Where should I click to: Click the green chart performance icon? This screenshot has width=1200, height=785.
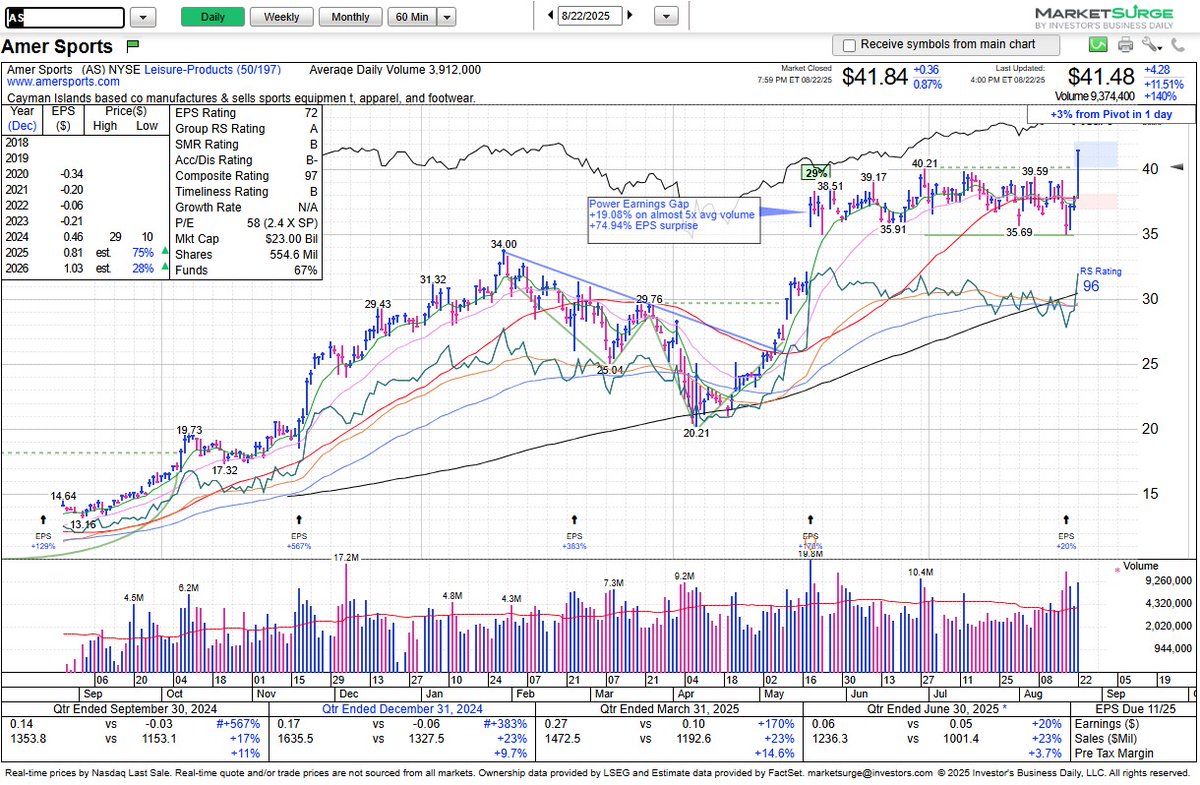pos(1098,44)
